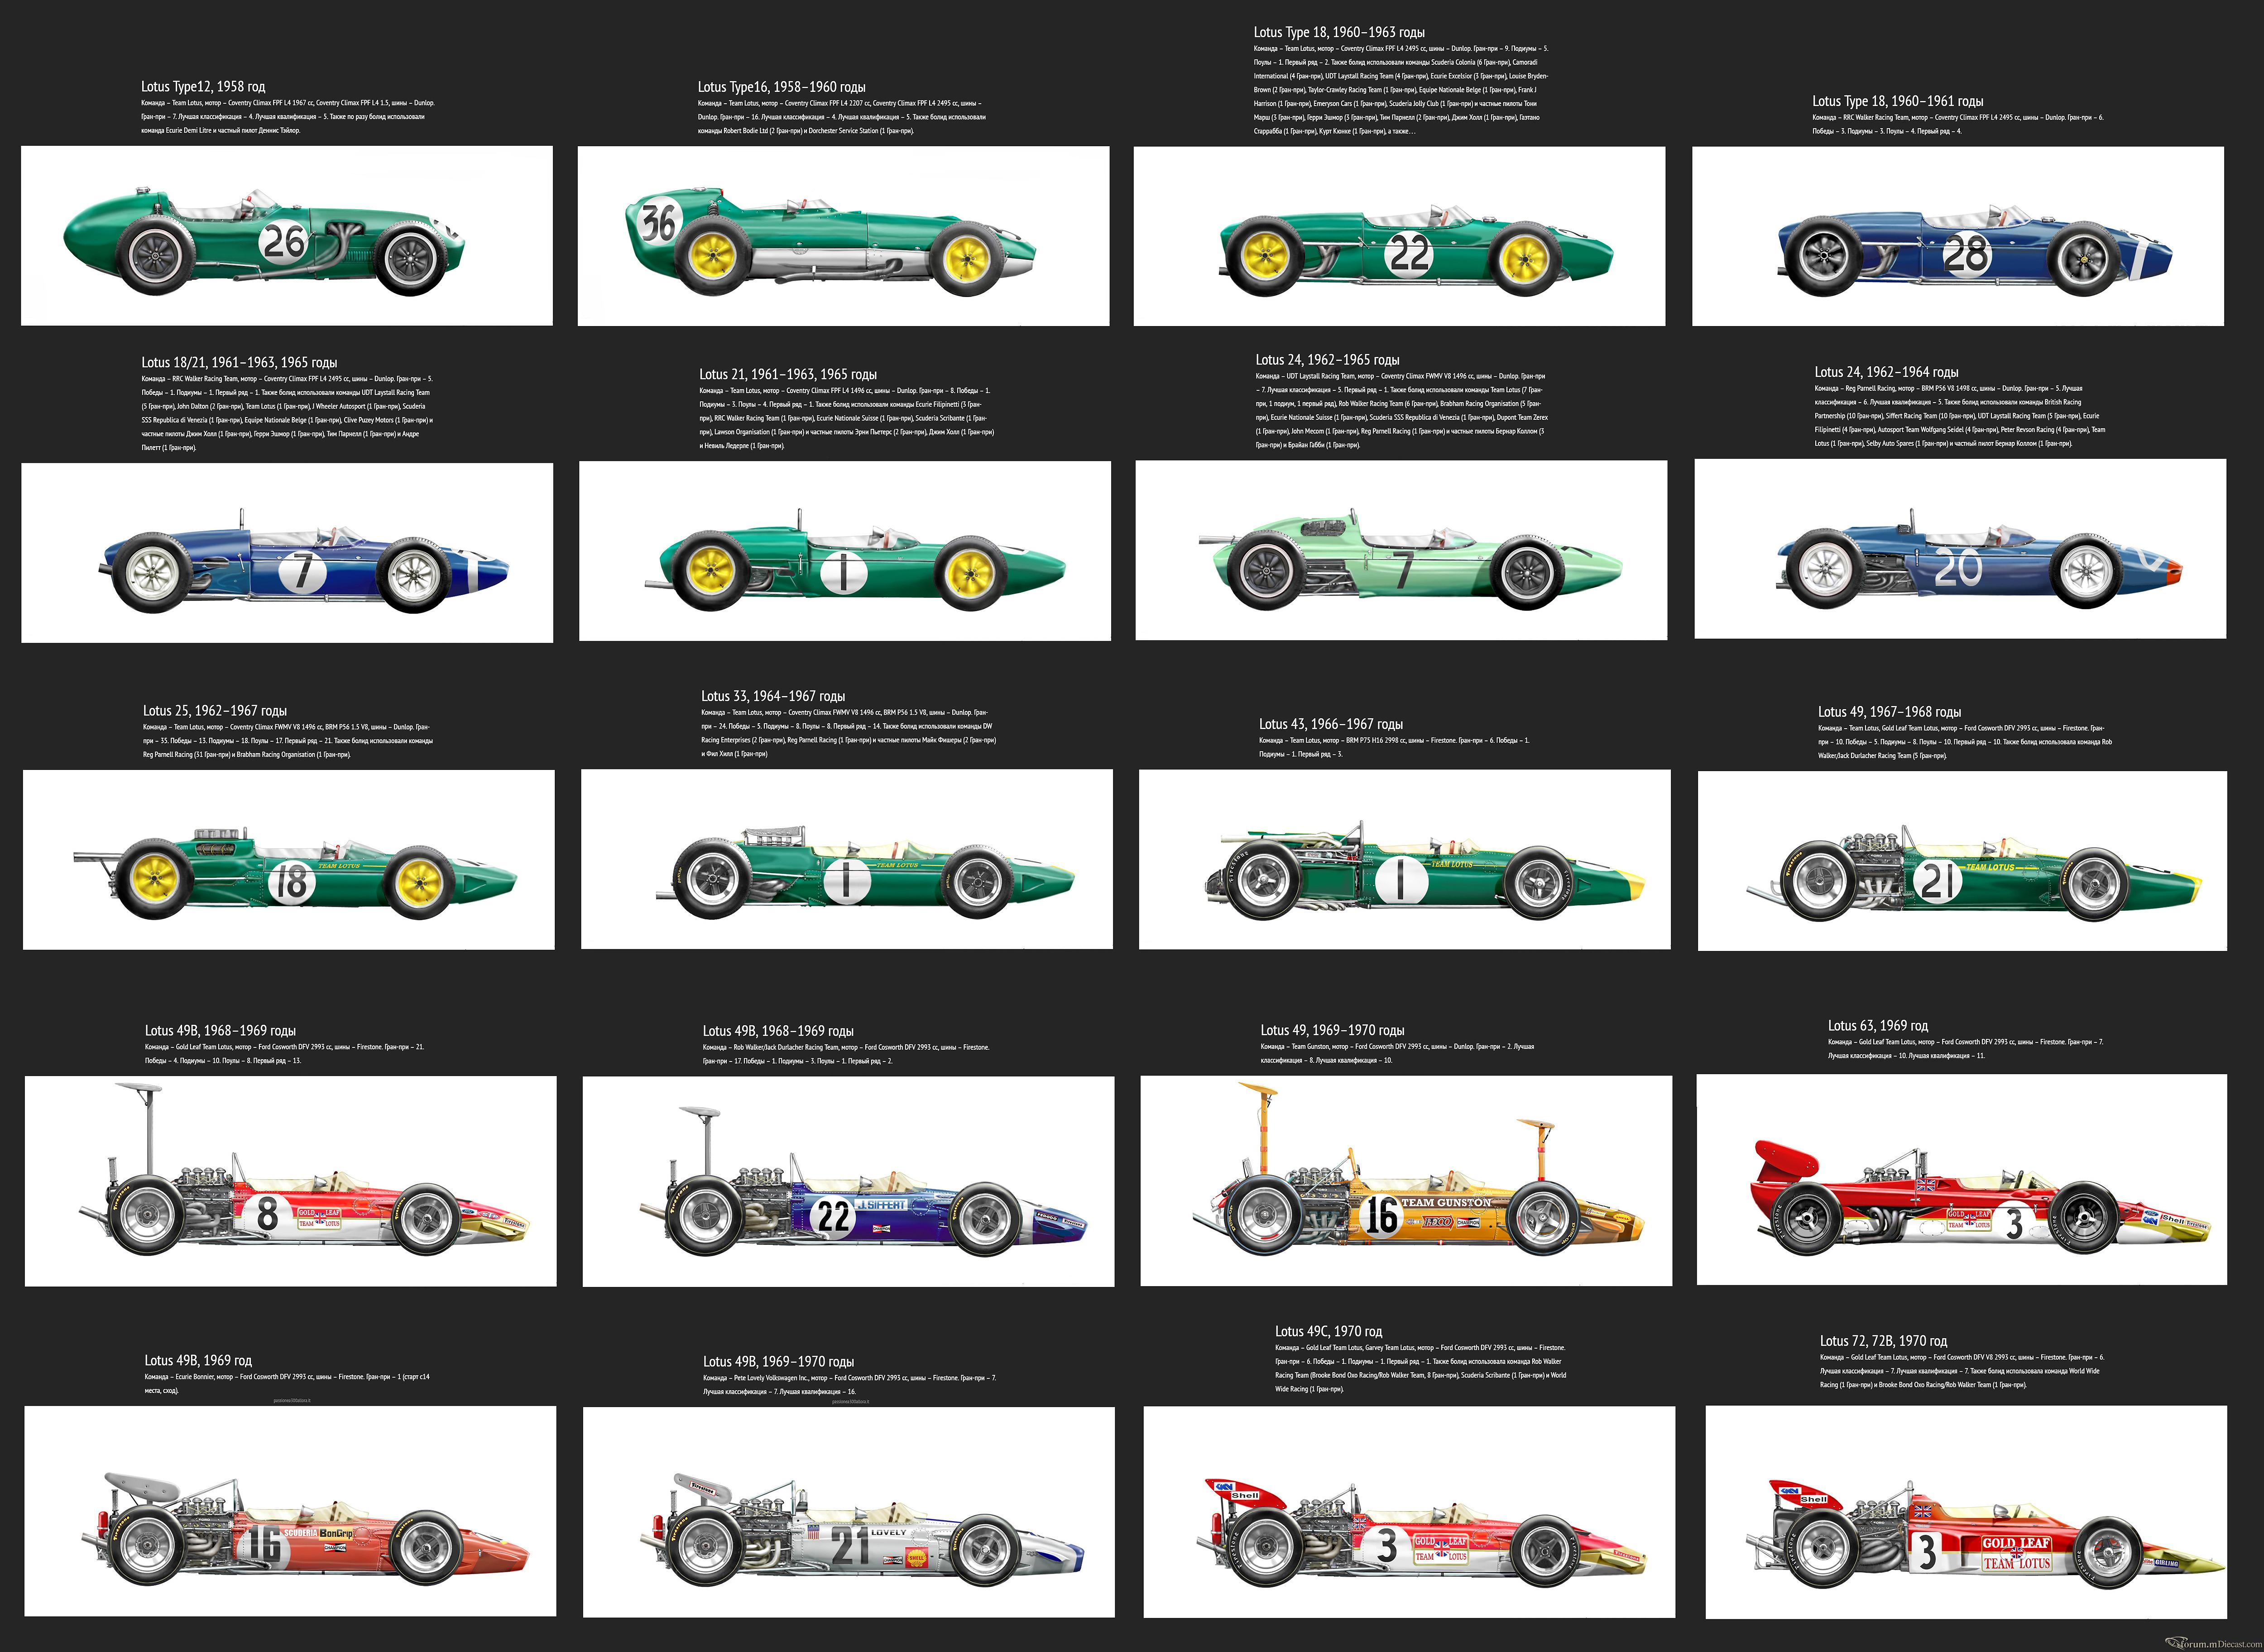Click the heading 'Lotus 49C, 1970 год'
This screenshot has height=1652, width=2264.
point(1329,1331)
